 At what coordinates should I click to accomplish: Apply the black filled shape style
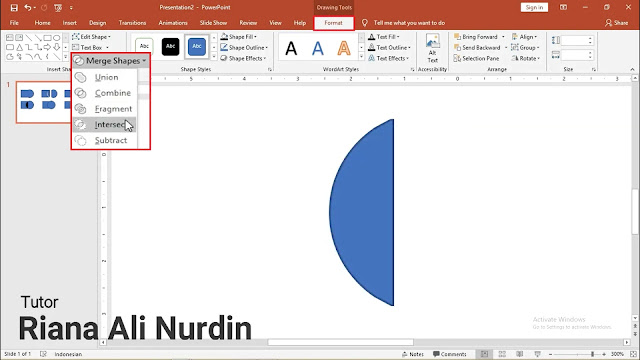[x=170, y=46]
